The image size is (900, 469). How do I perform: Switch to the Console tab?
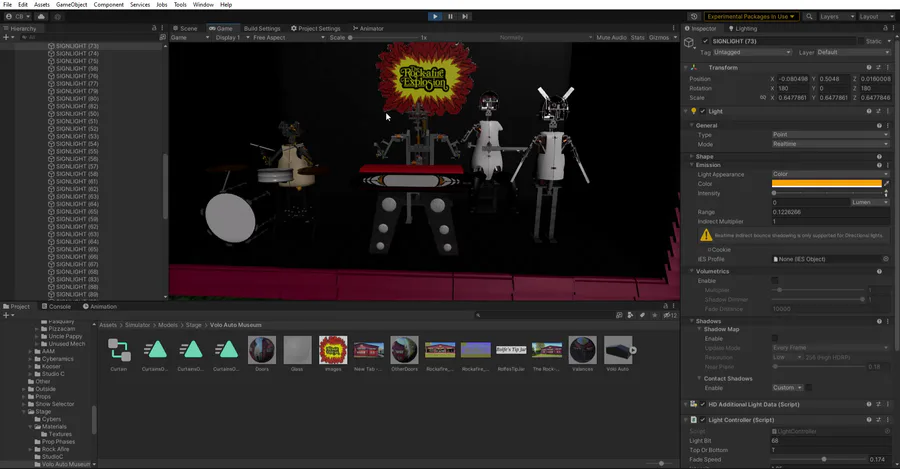56,307
